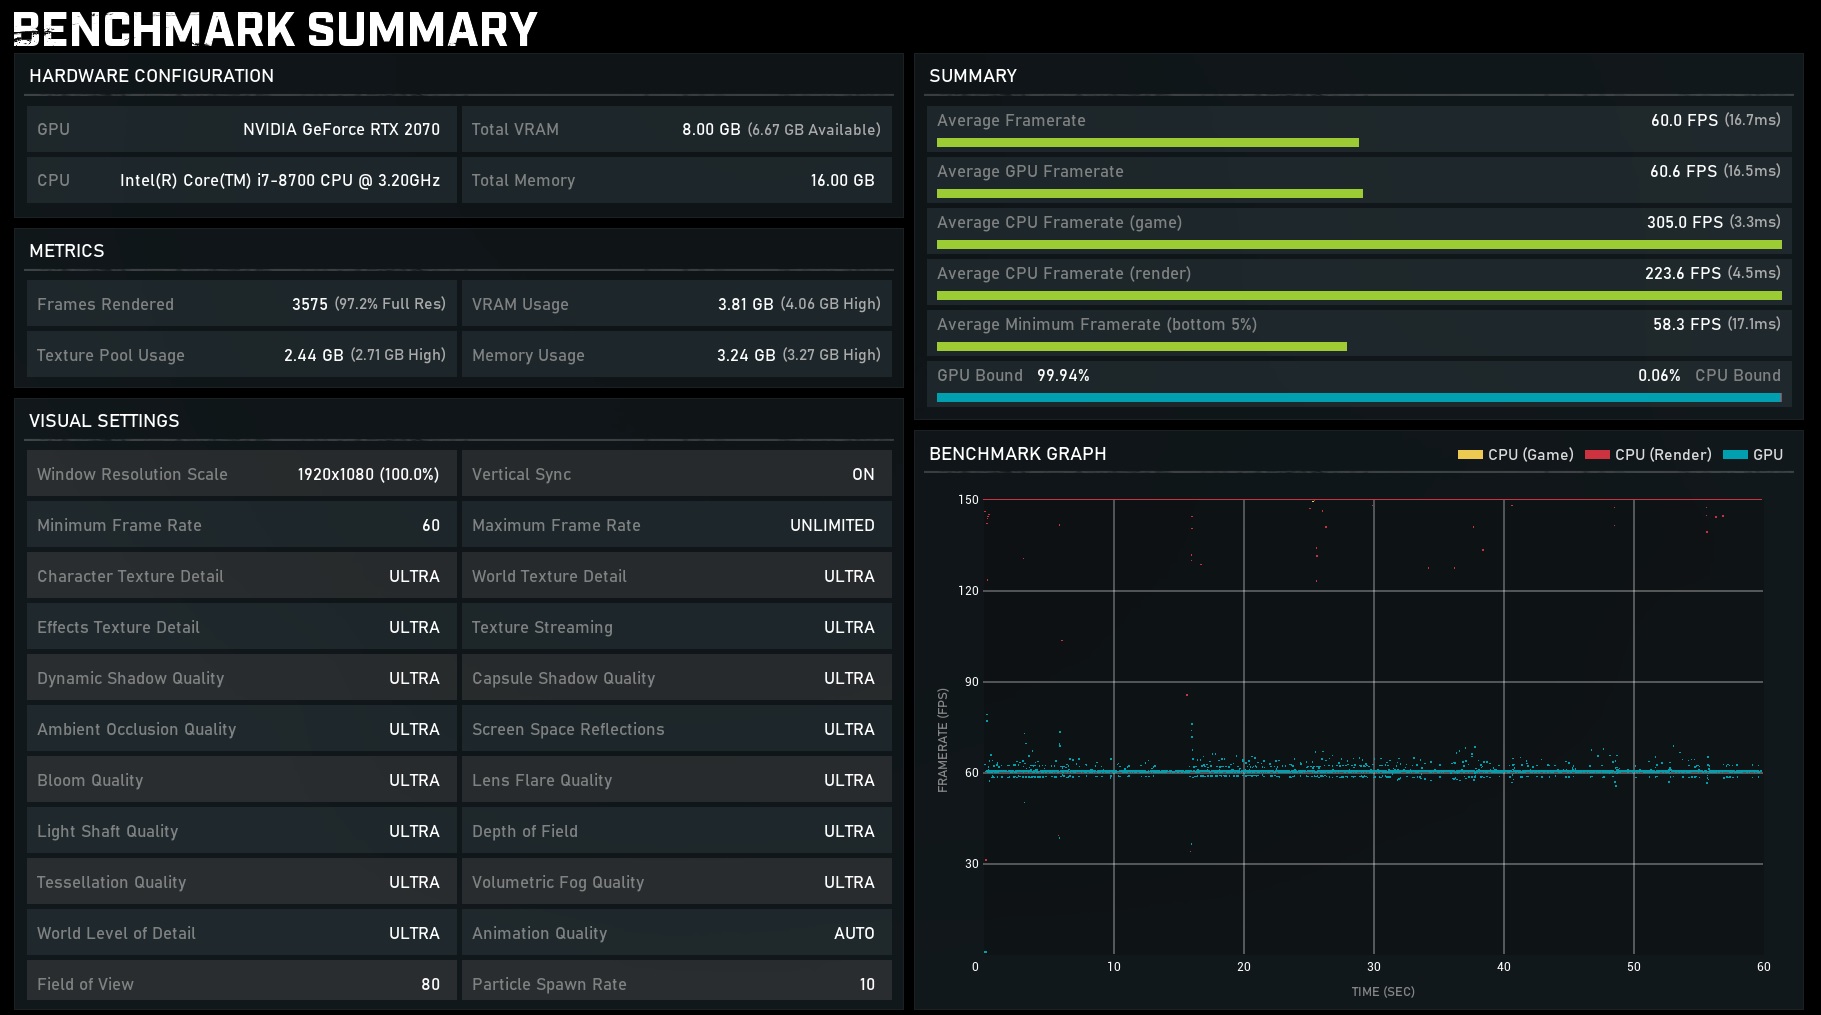Click the Average Minimum Framerate bottom 5% label

(1096, 324)
